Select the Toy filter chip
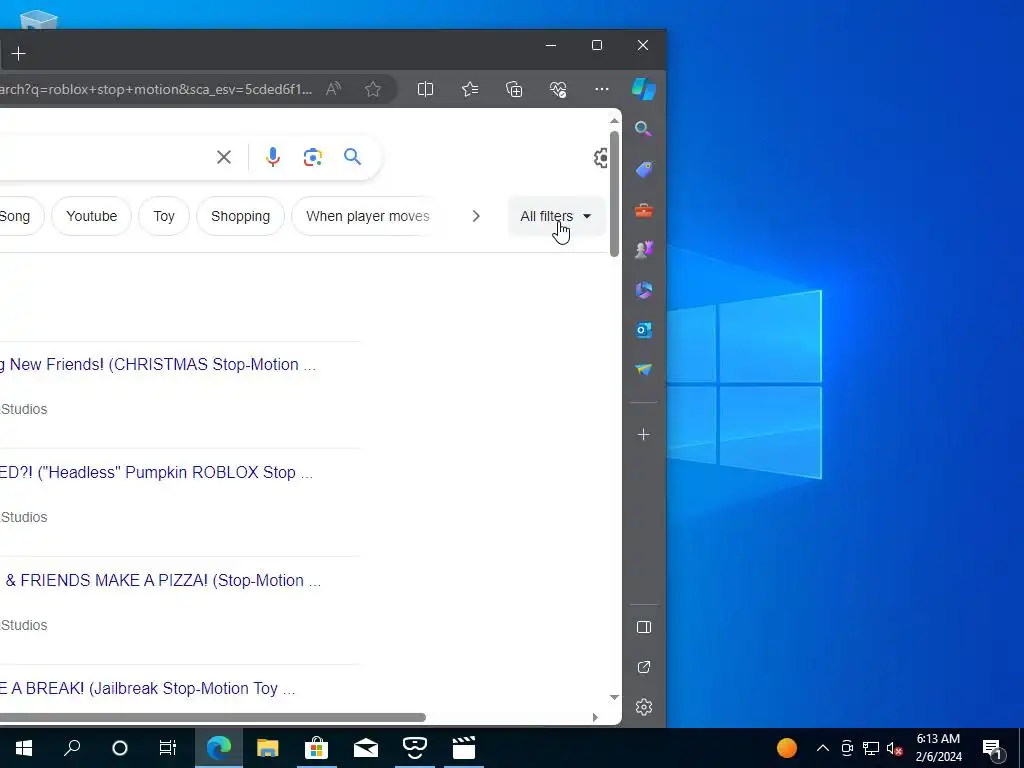This screenshot has height=768, width=1024. [x=164, y=216]
